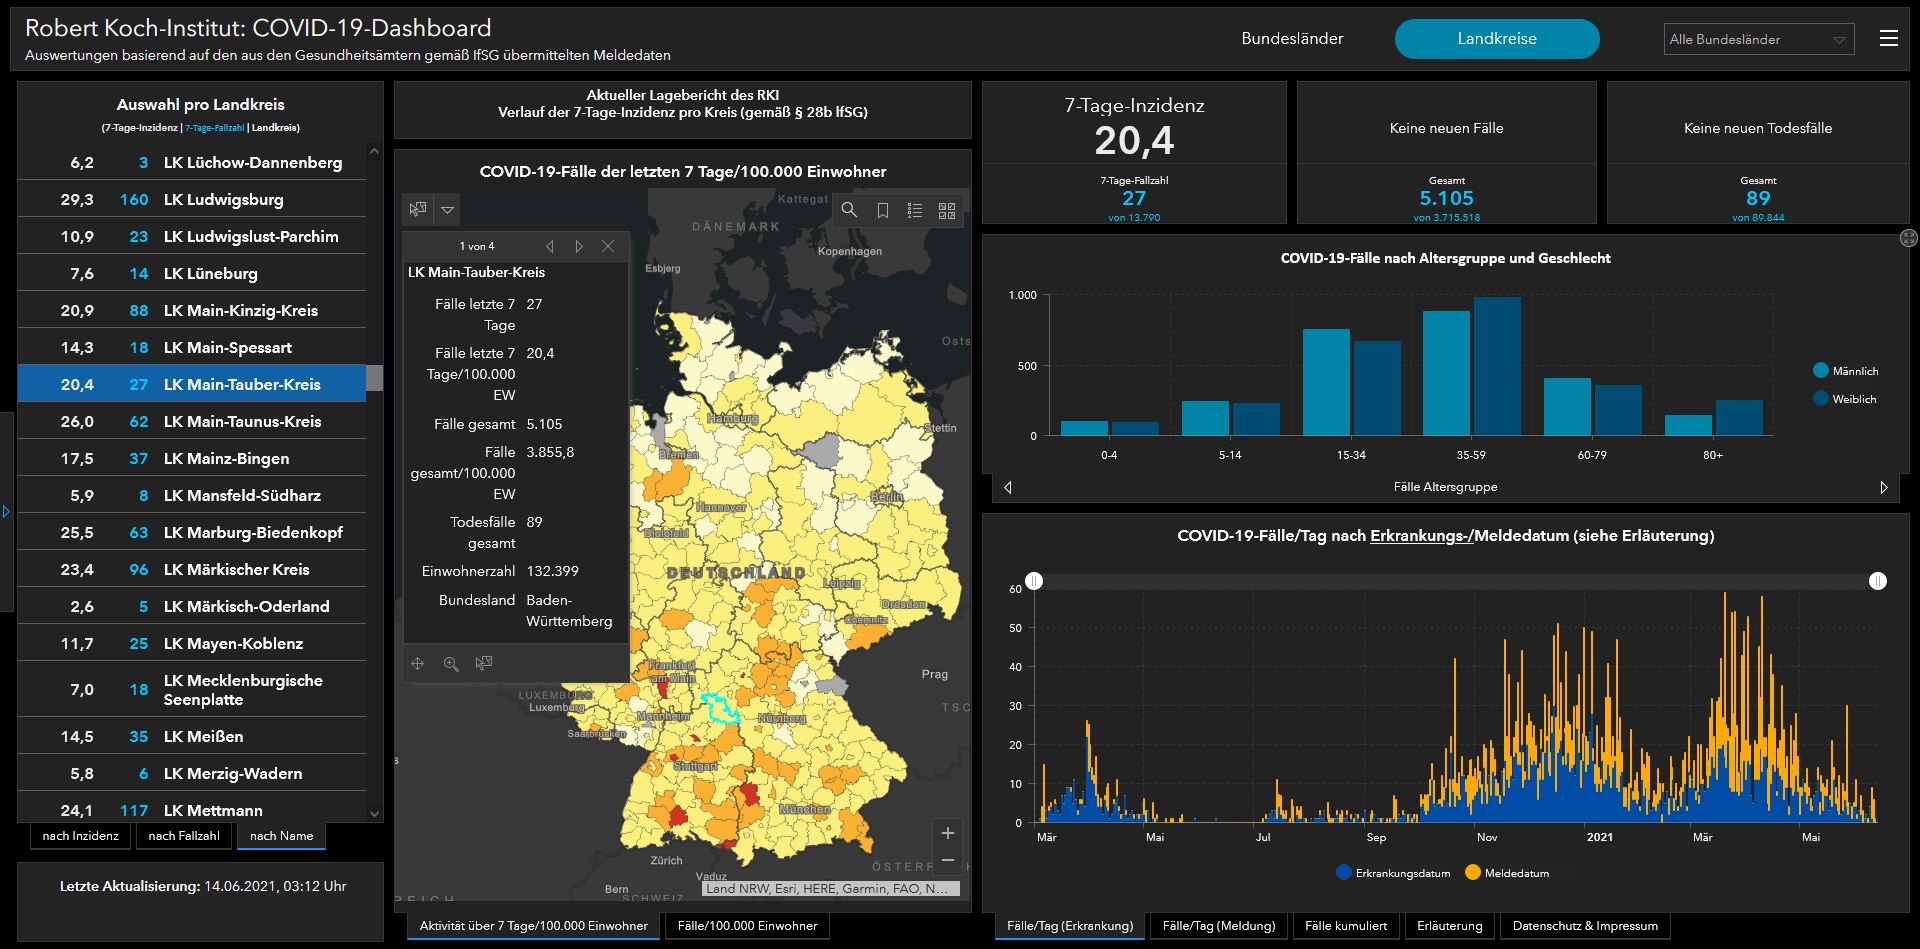The height and width of the screenshot is (949, 1920).
Task: Show the map legend list
Action: coord(914,210)
